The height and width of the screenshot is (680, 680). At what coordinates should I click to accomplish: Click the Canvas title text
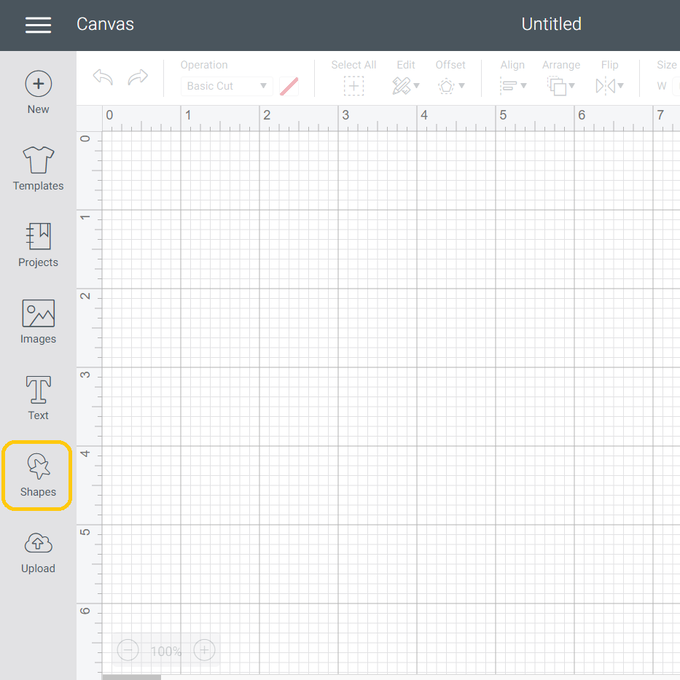pyautogui.click(x=105, y=24)
